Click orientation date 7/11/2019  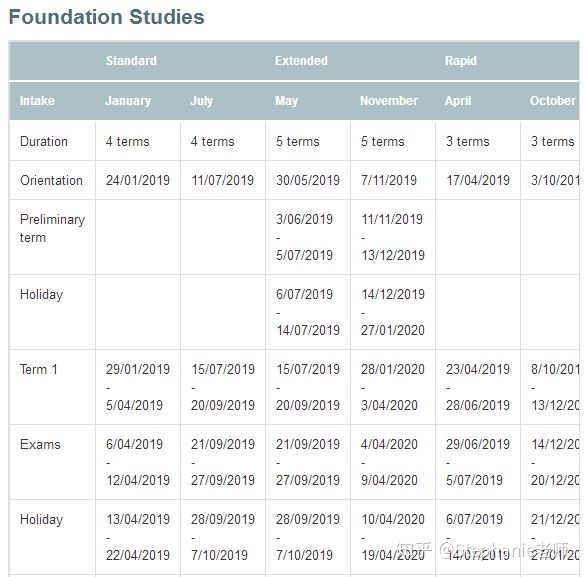tap(389, 180)
